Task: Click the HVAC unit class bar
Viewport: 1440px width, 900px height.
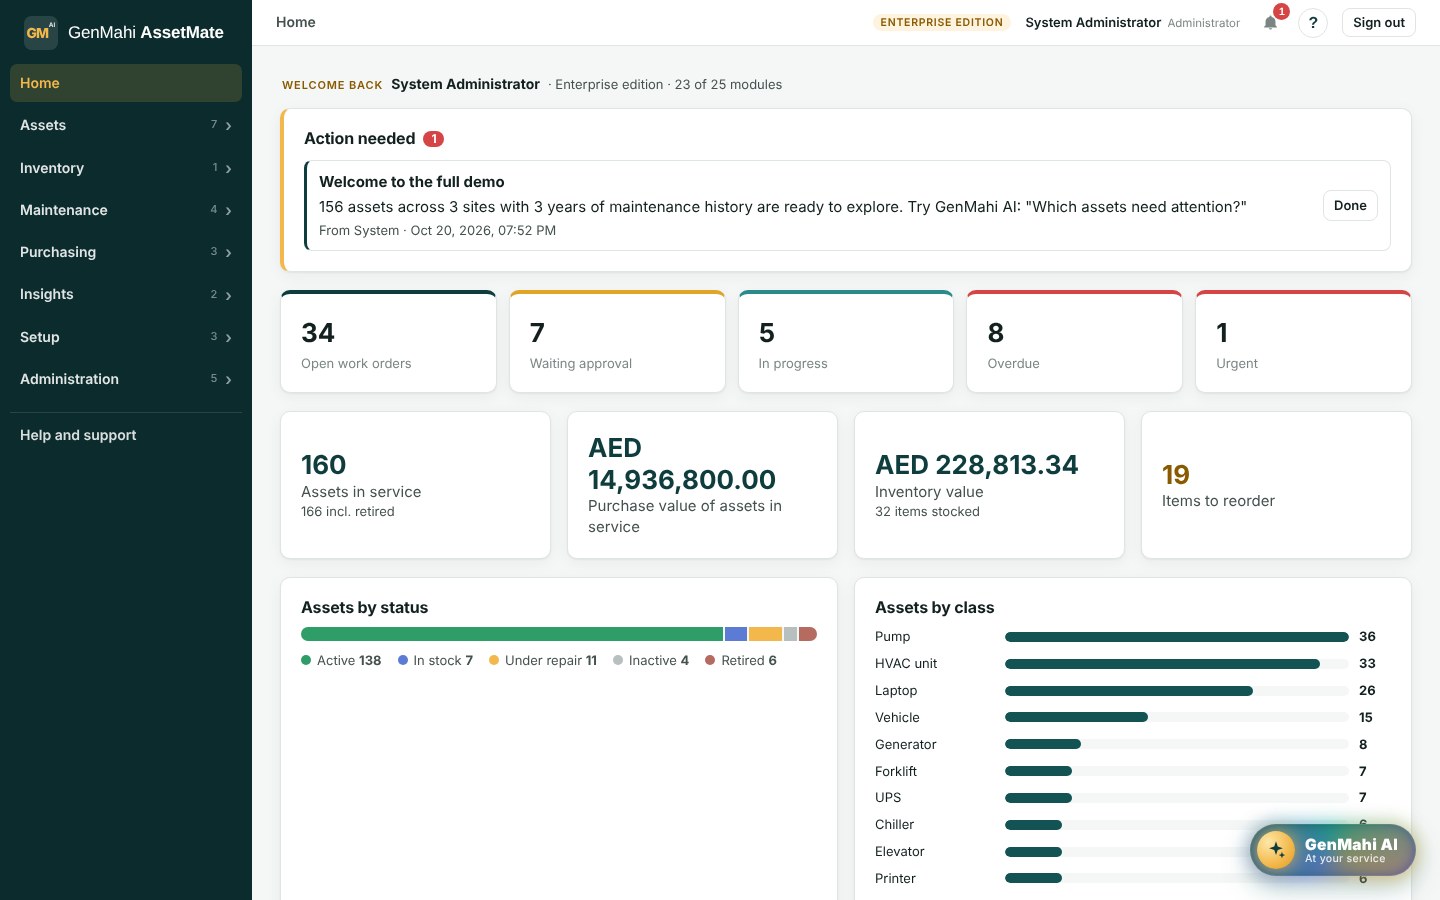Action: (1162, 664)
